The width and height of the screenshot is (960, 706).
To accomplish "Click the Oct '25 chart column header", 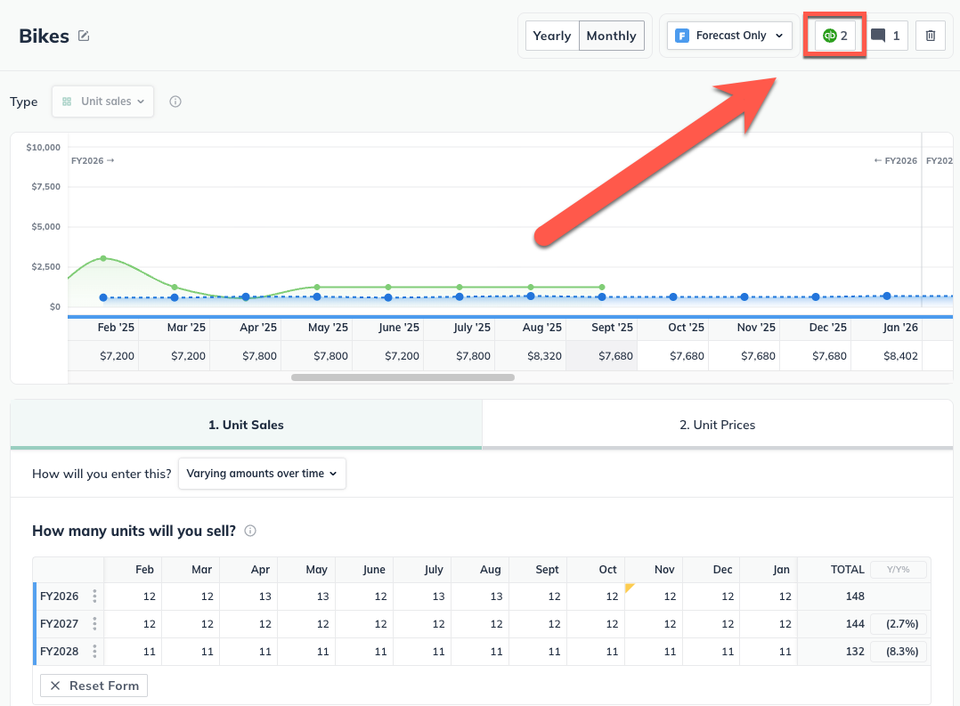I will pyautogui.click(x=686, y=328).
